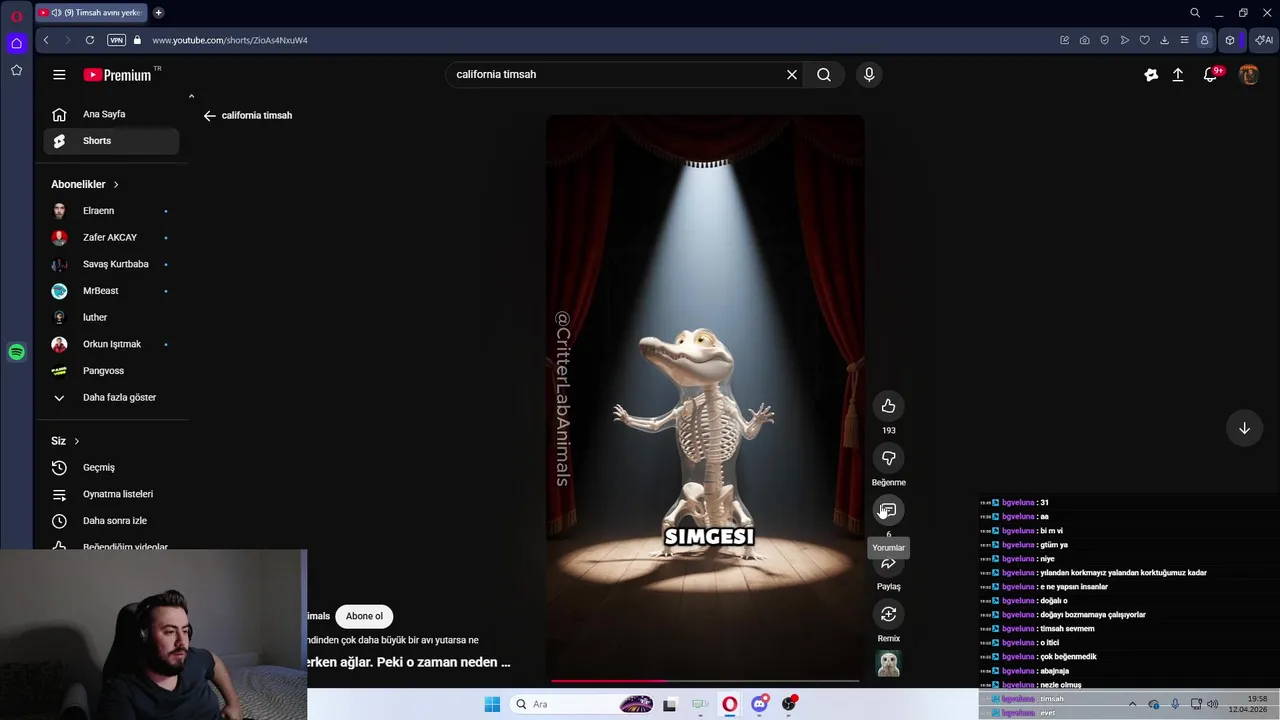Subscribe with the Abone ol button
1280x720 pixels.
pos(364,616)
